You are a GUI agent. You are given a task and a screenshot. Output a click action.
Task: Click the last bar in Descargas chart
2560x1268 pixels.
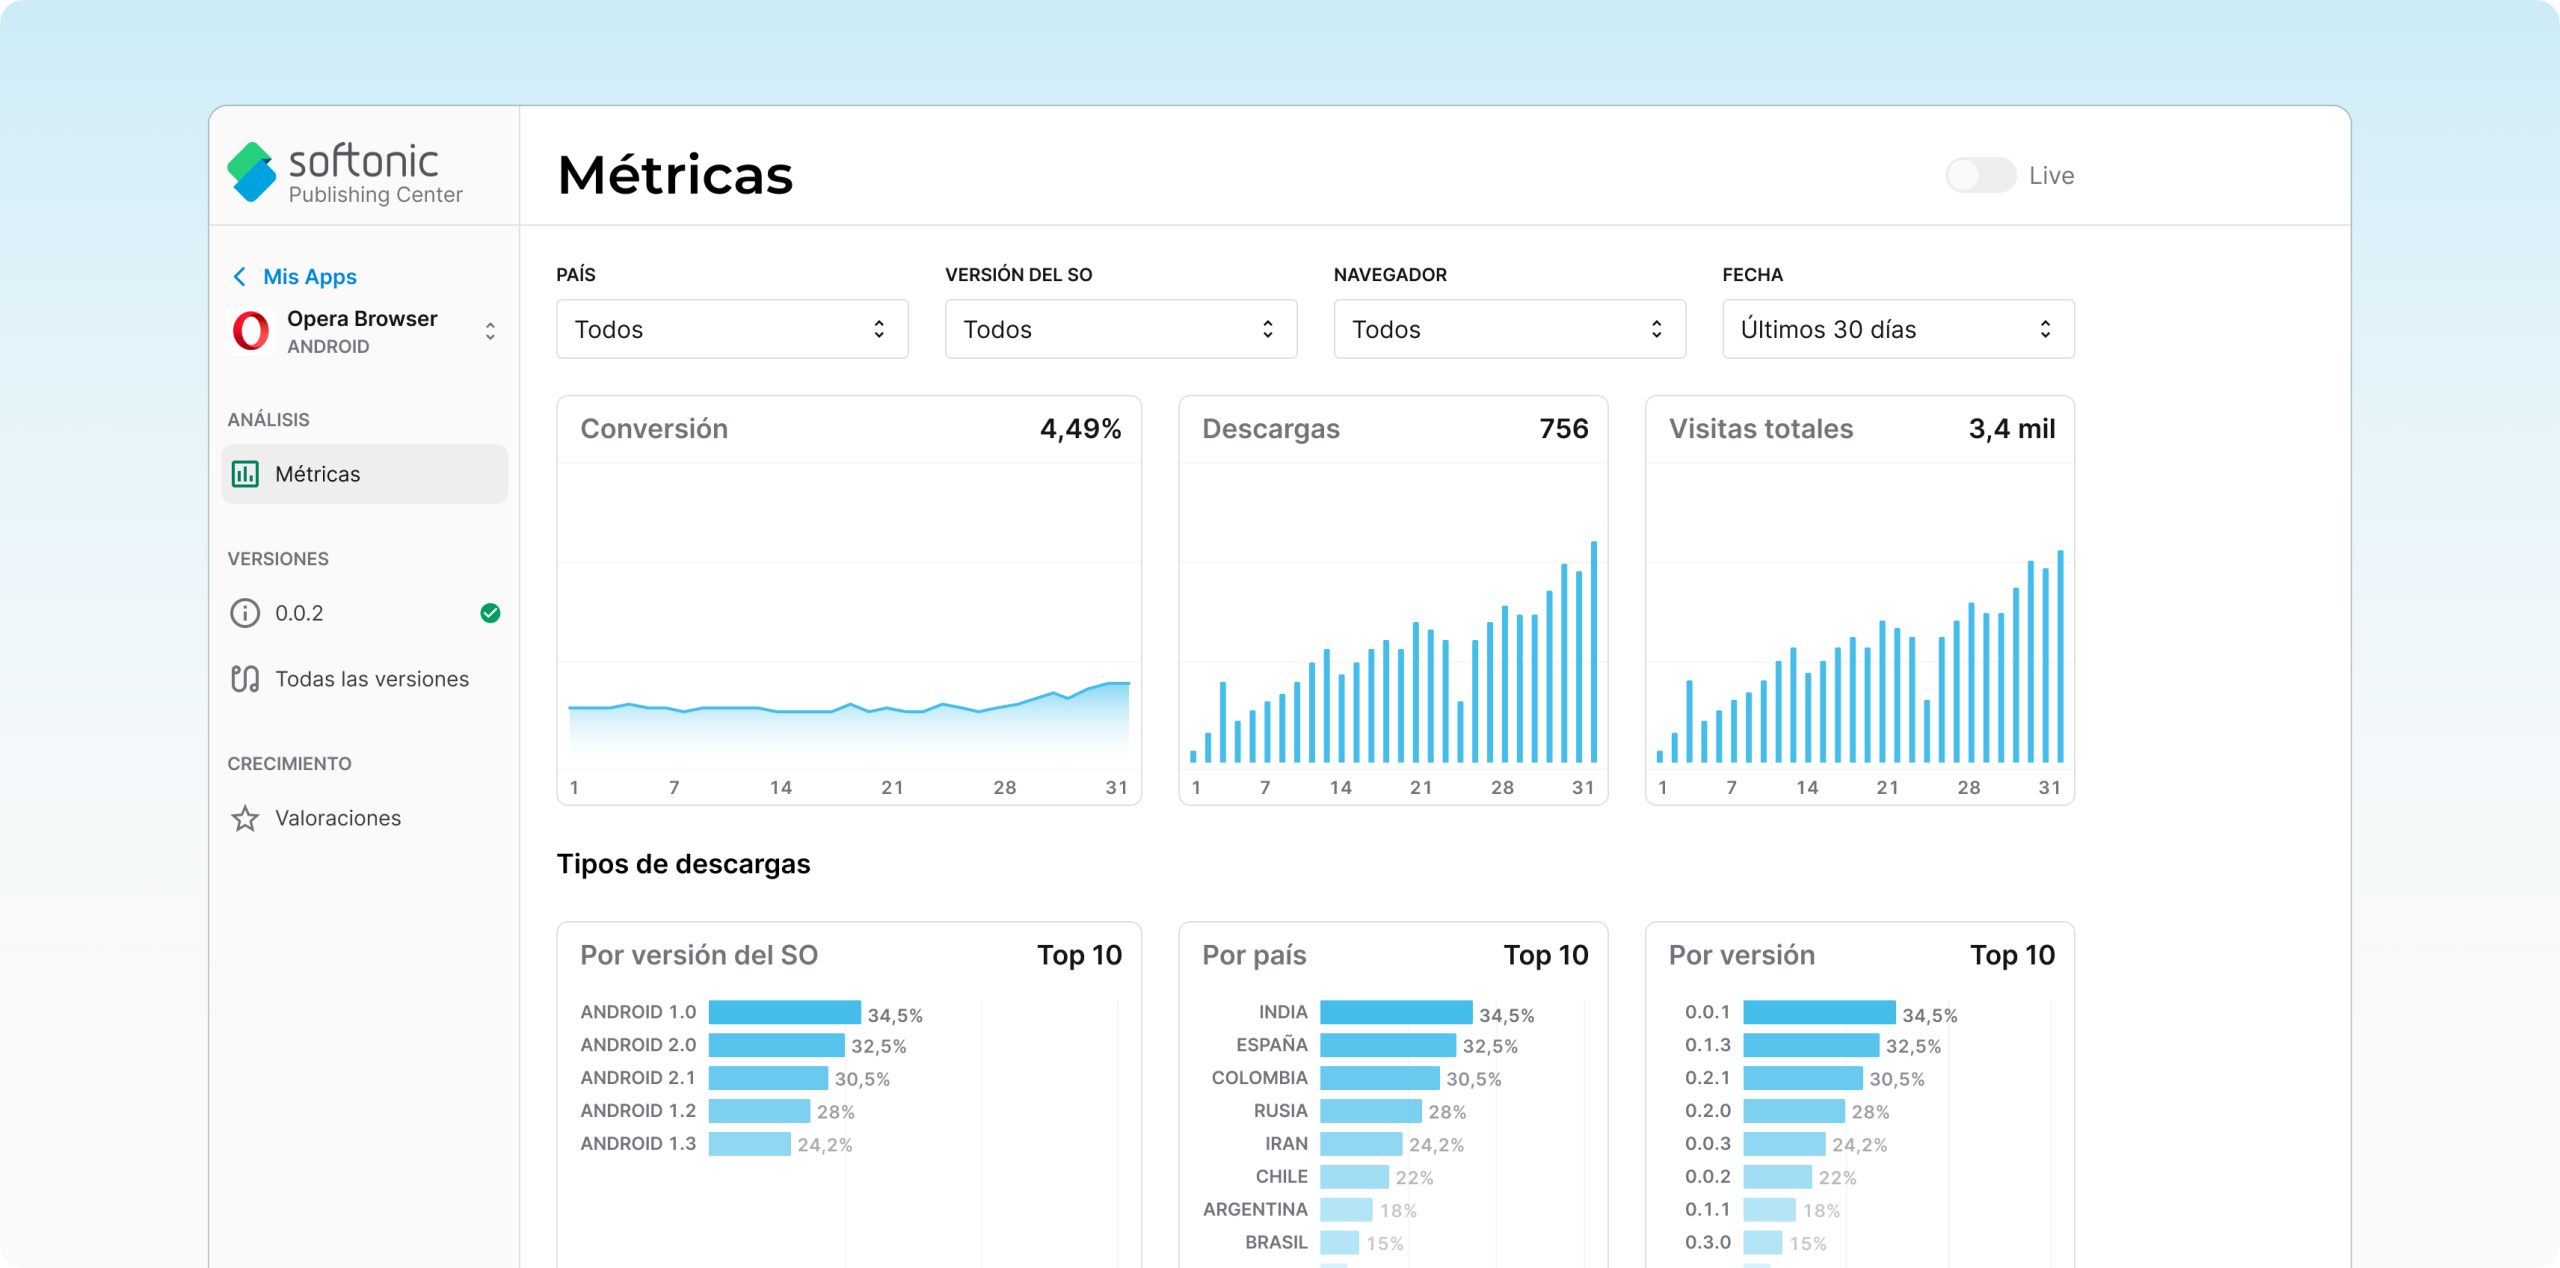coord(1593,653)
